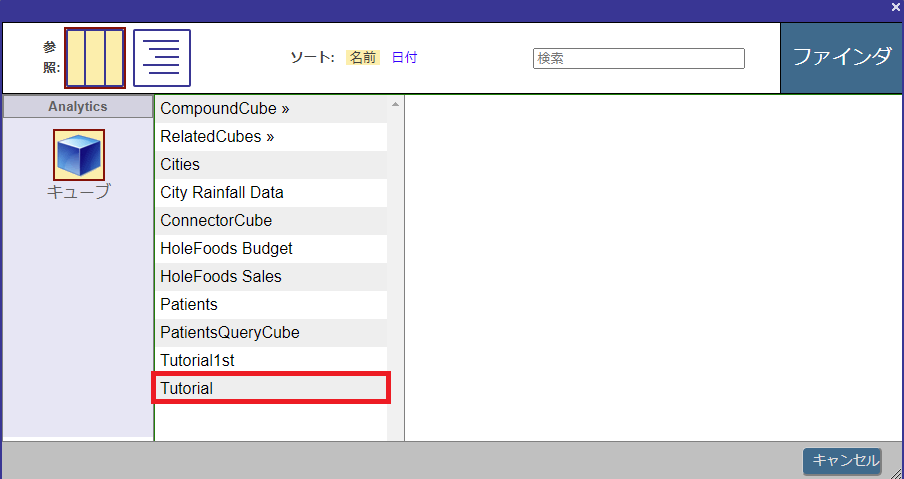Image resolution: width=904 pixels, height=479 pixels.
Task: Choose City Rainfall Data cube
Action: click(x=222, y=192)
